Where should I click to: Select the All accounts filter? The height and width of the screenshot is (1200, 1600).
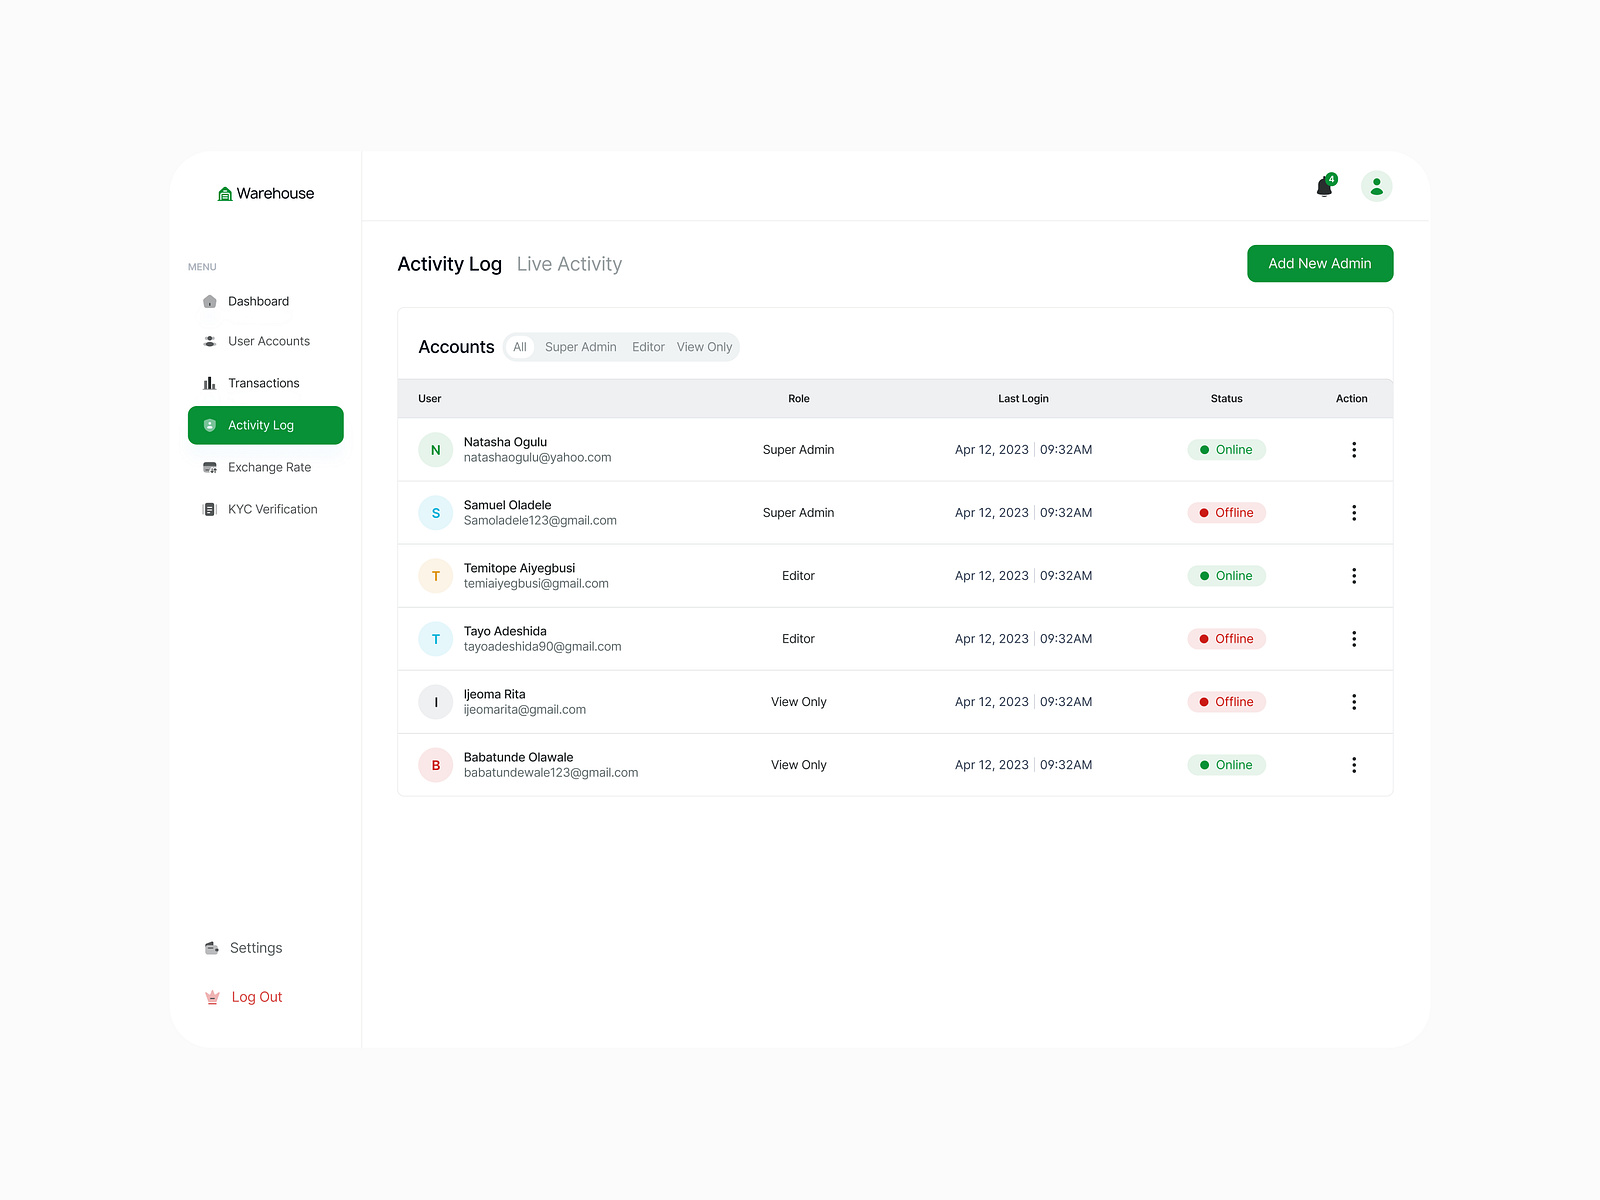tap(520, 347)
